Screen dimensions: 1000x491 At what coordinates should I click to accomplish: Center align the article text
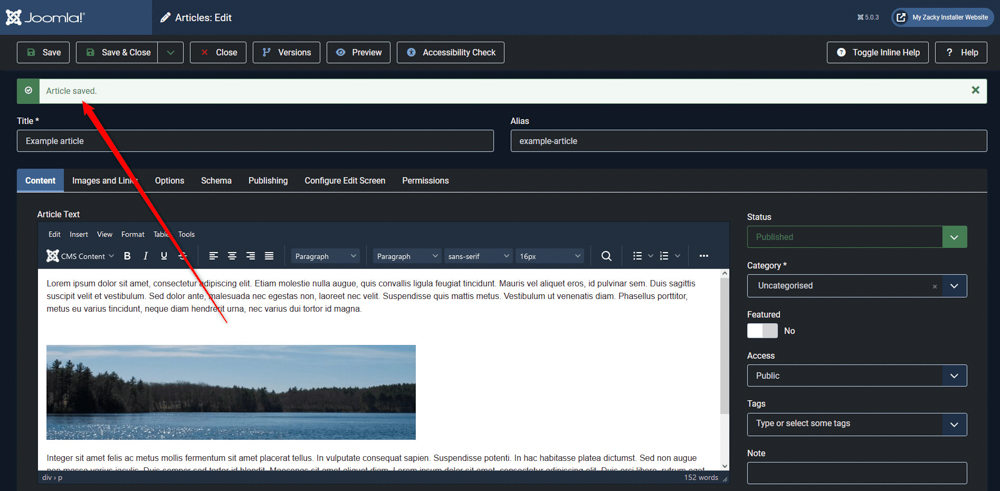coord(232,256)
